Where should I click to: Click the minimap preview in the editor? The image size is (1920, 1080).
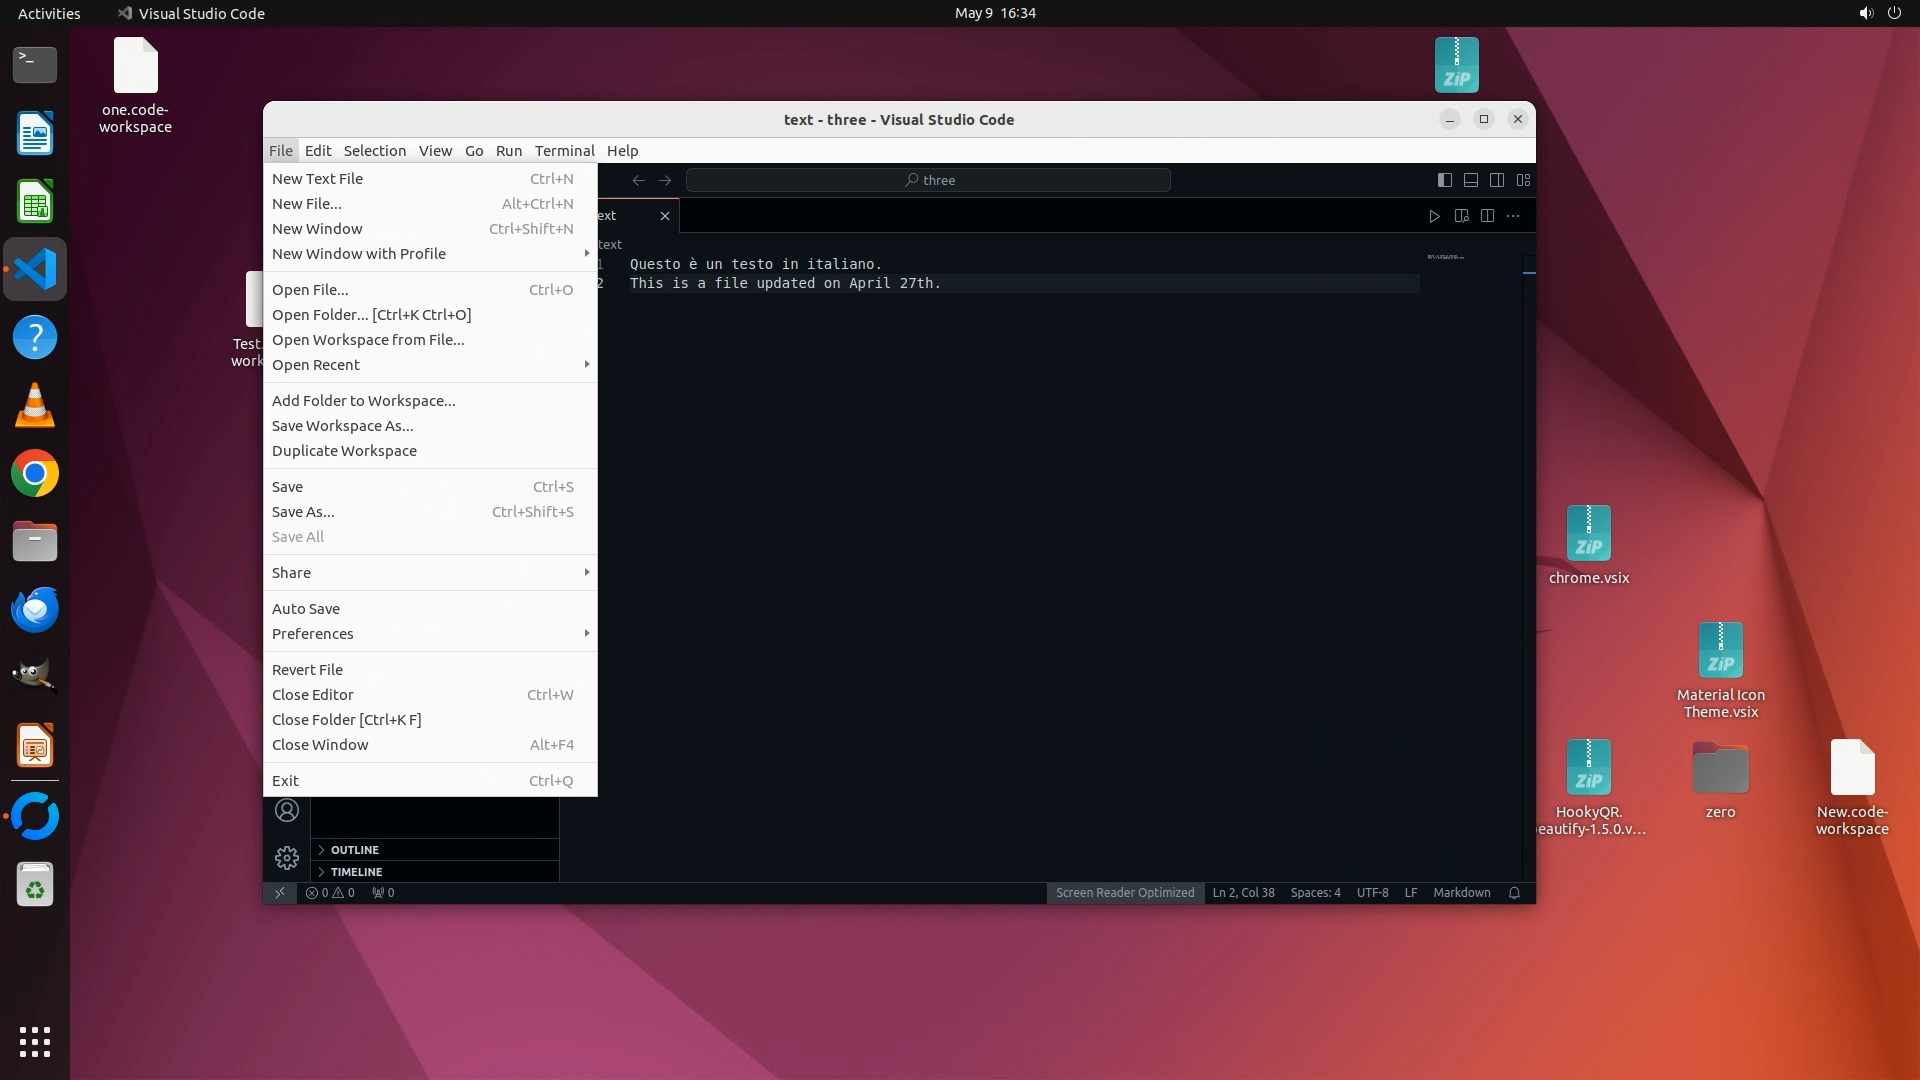1446,257
